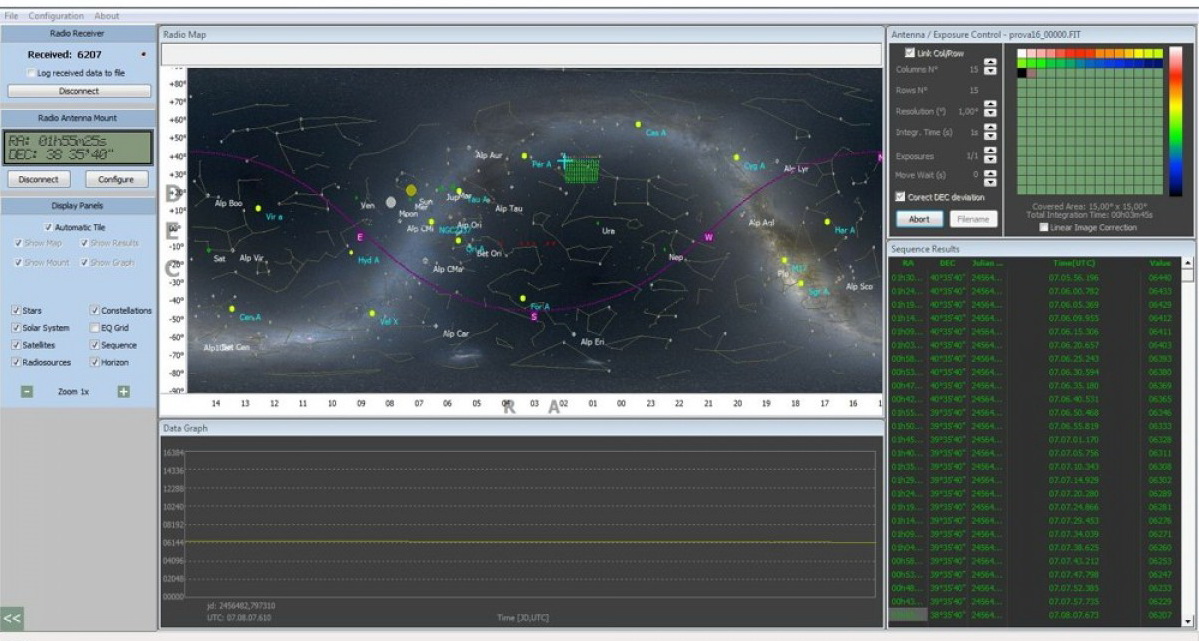Click the DEC column header in Sequence Results
The height and width of the screenshot is (641, 1199).
pos(947,263)
